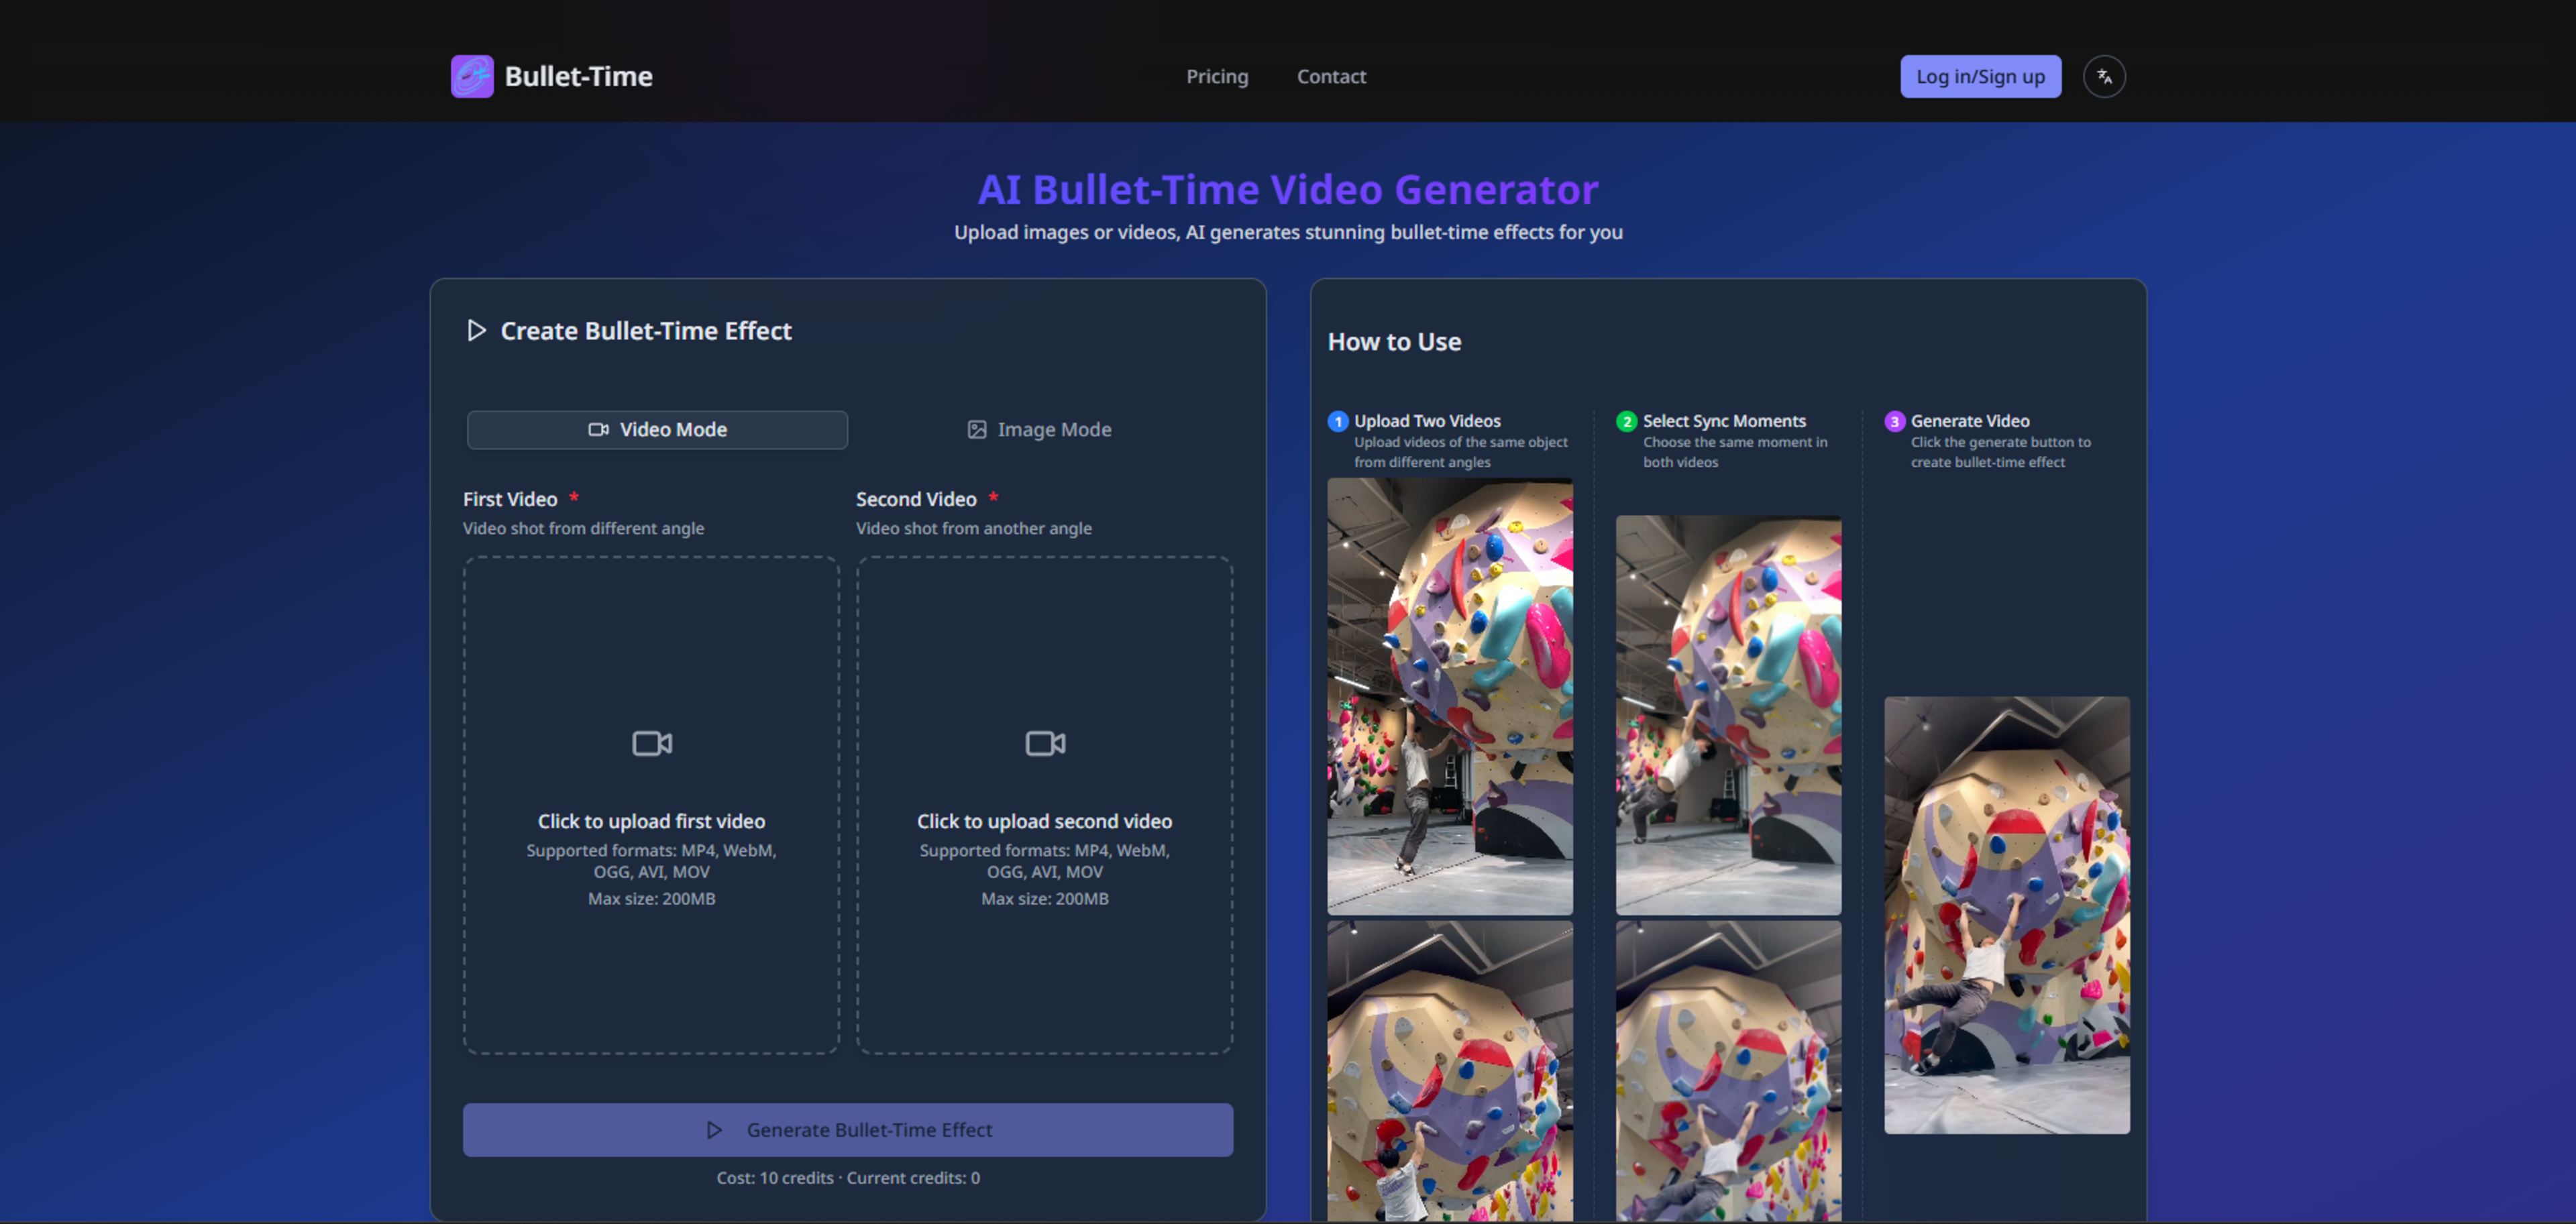Switch to Video Mode tab
This screenshot has height=1224, width=2576.
tap(657, 430)
